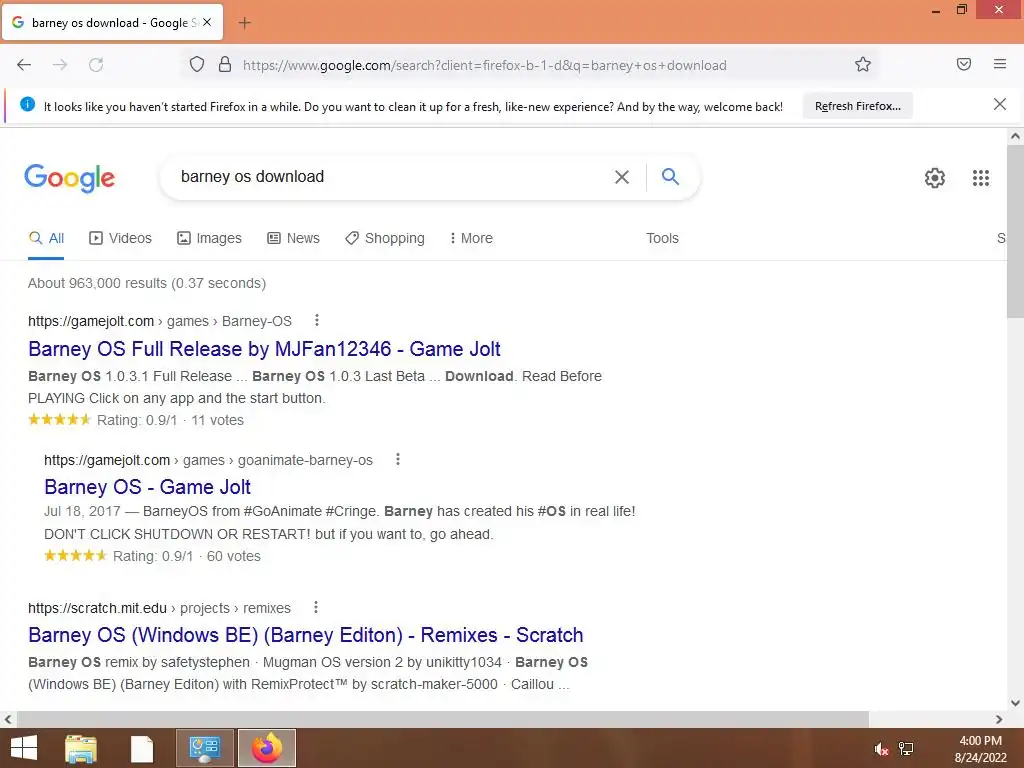Dismiss the Refresh Firefox notification bar
The image size is (1024, 768).
point(1000,104)
